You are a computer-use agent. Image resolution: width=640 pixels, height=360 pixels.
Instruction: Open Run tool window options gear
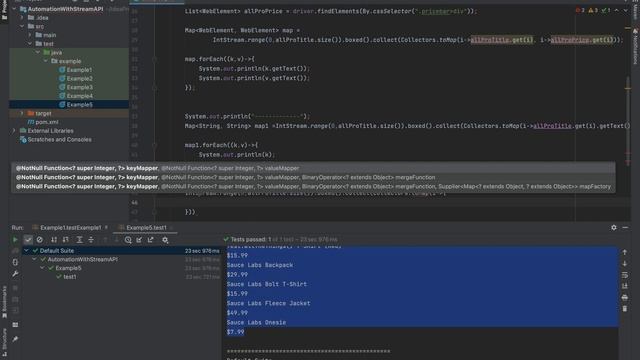(614, 227)
